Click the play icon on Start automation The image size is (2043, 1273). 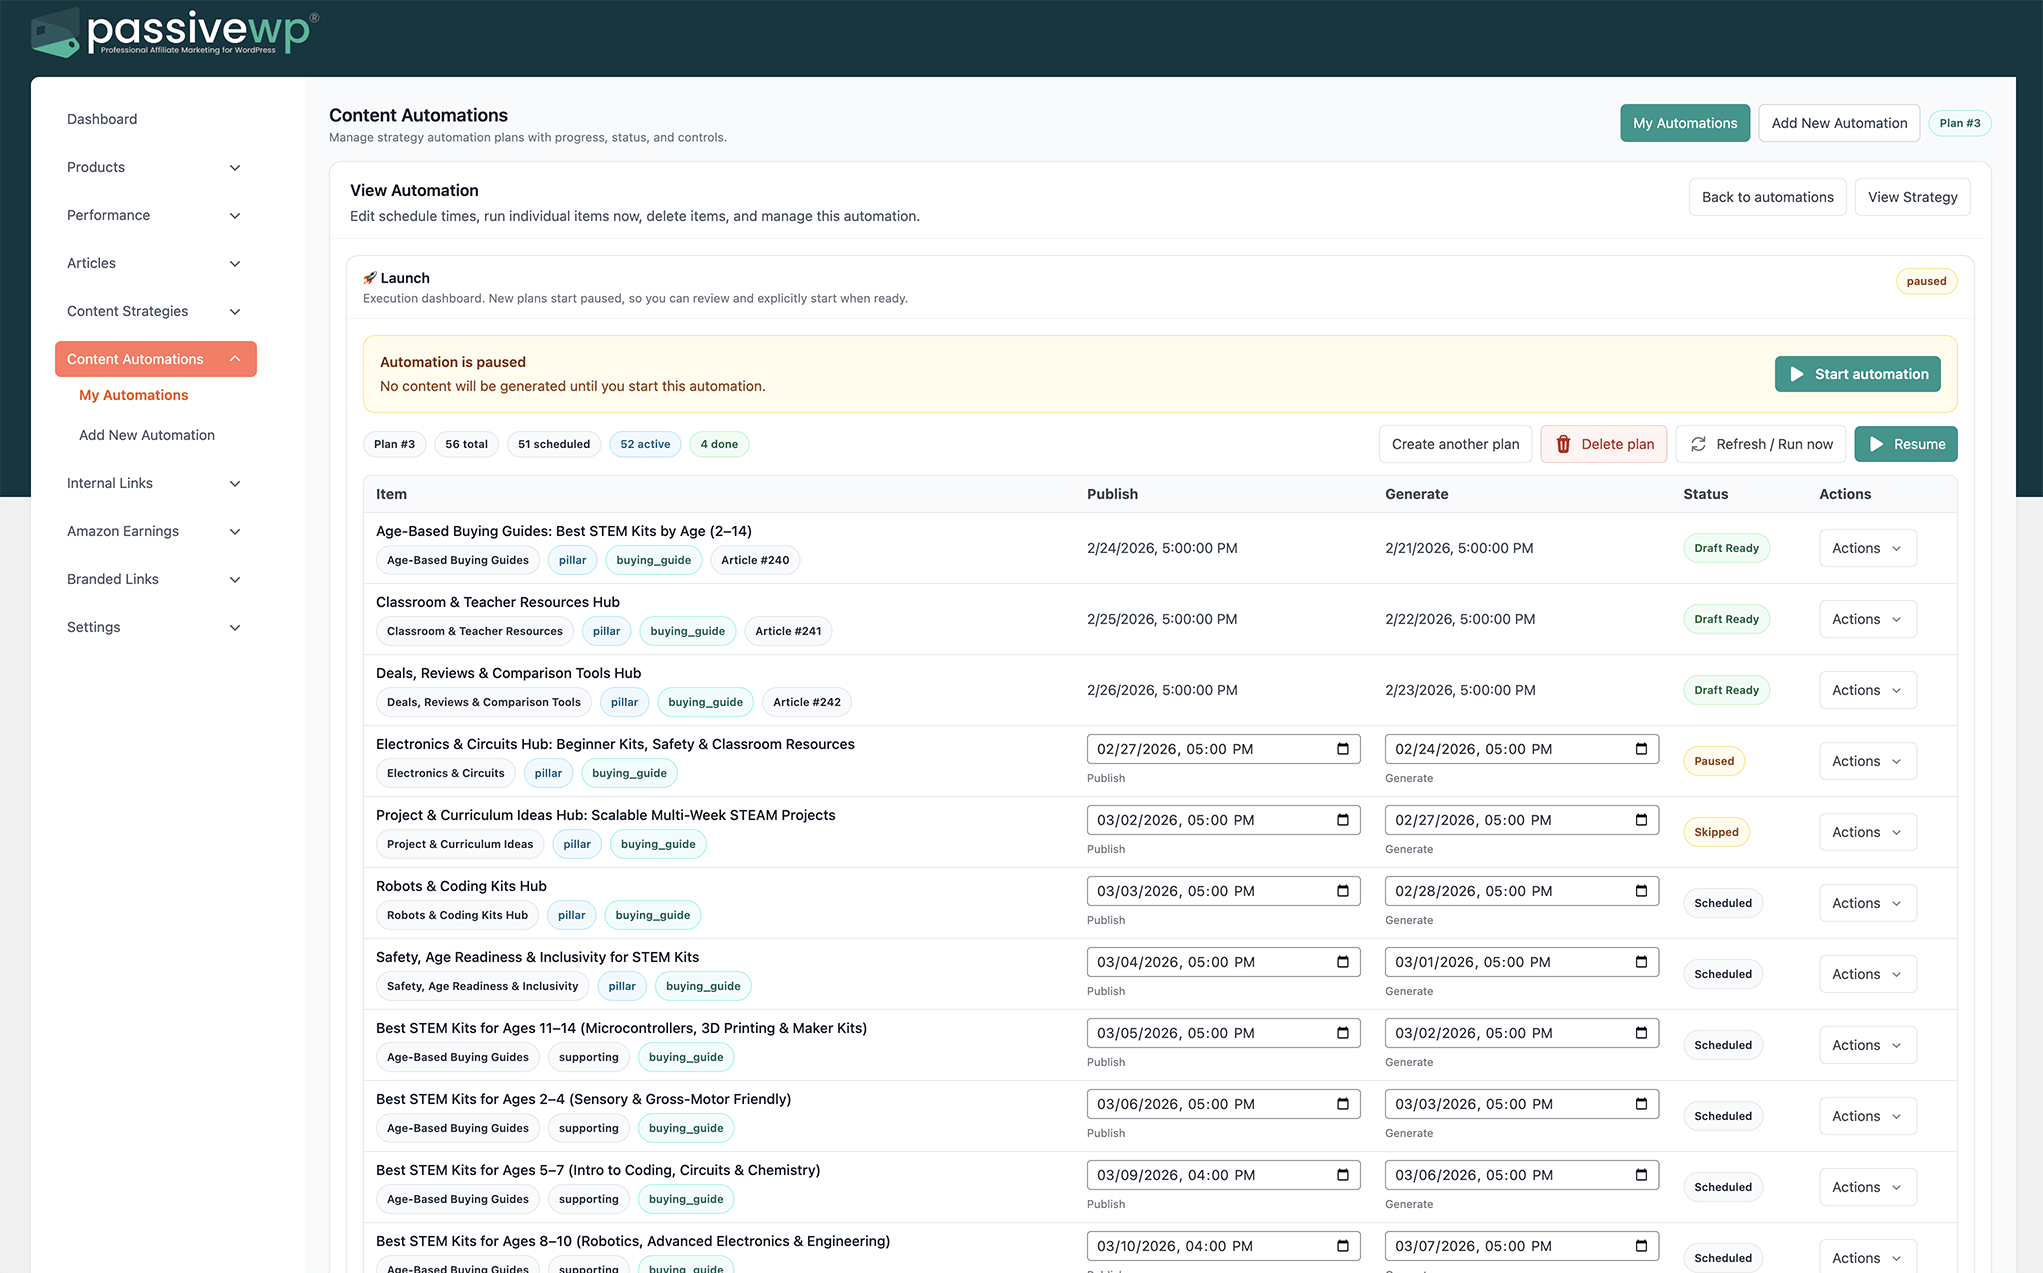tap(1796, 373)
